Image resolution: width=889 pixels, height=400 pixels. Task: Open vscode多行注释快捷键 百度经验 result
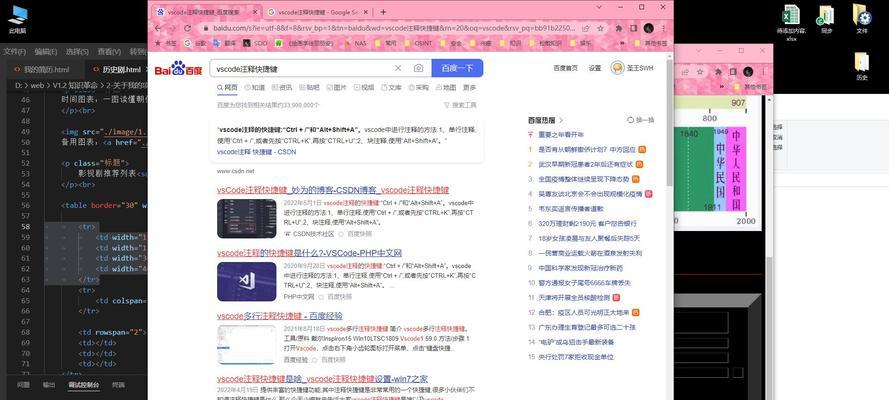[280, 316]
